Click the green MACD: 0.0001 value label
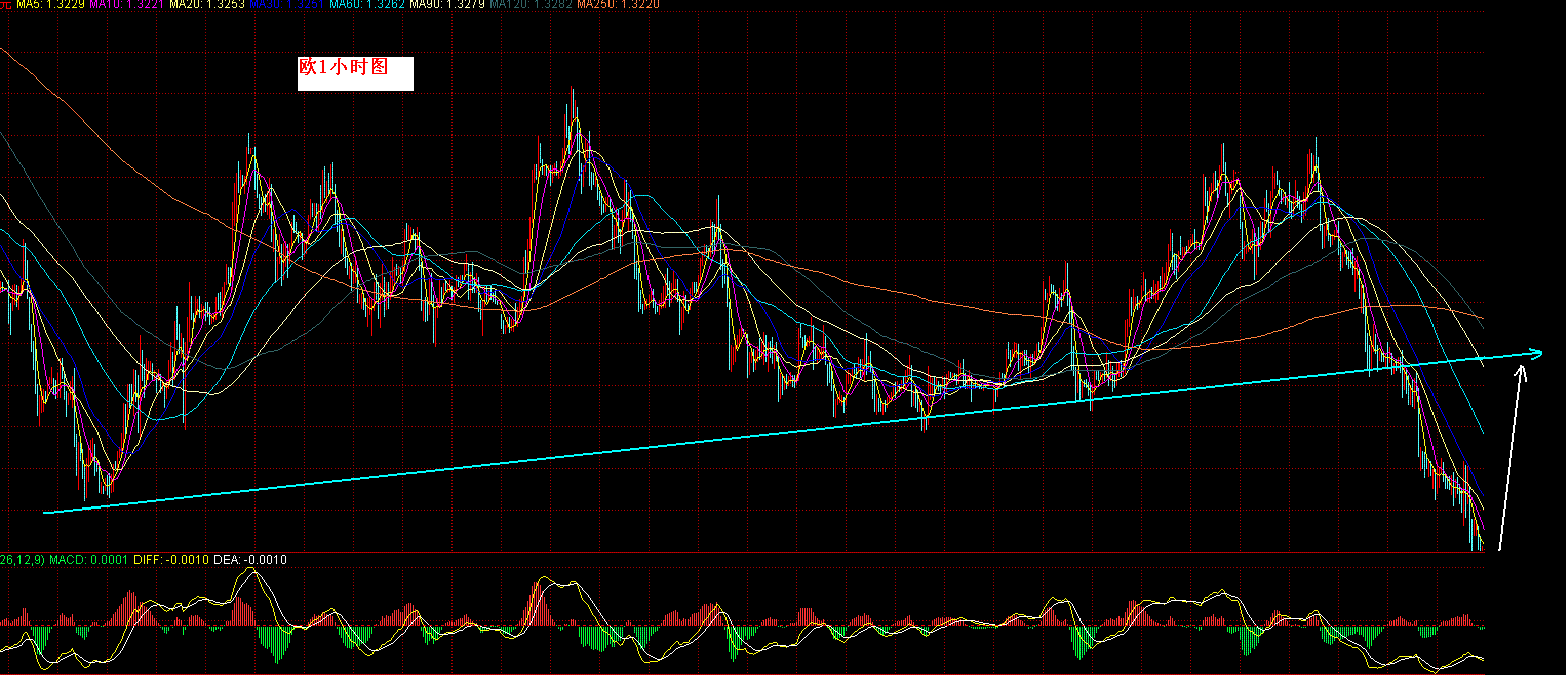The image size is (1566, 676). point(88,560)
